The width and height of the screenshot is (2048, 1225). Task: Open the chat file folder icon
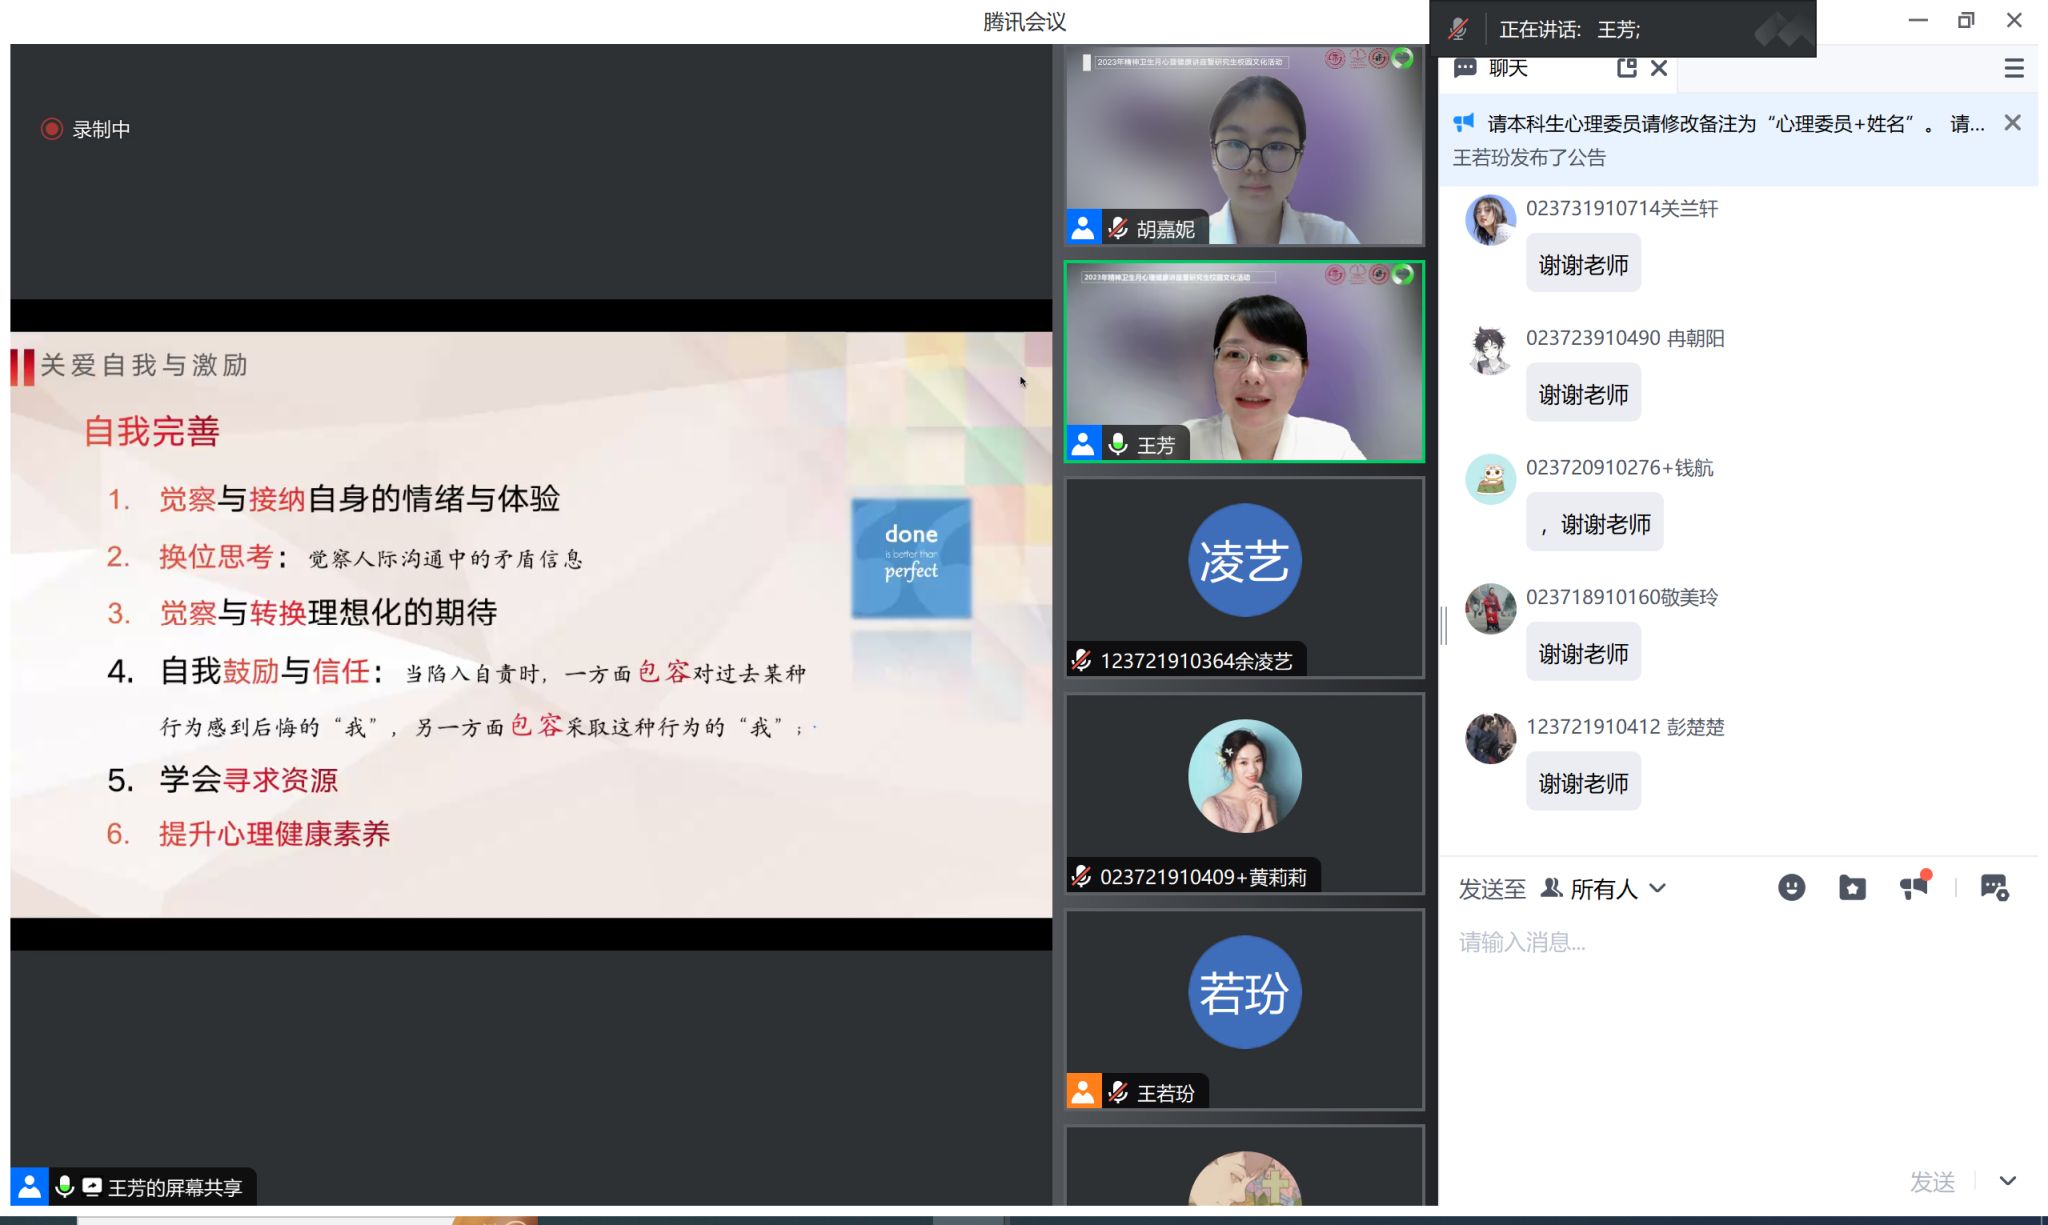click(1852, 887)
